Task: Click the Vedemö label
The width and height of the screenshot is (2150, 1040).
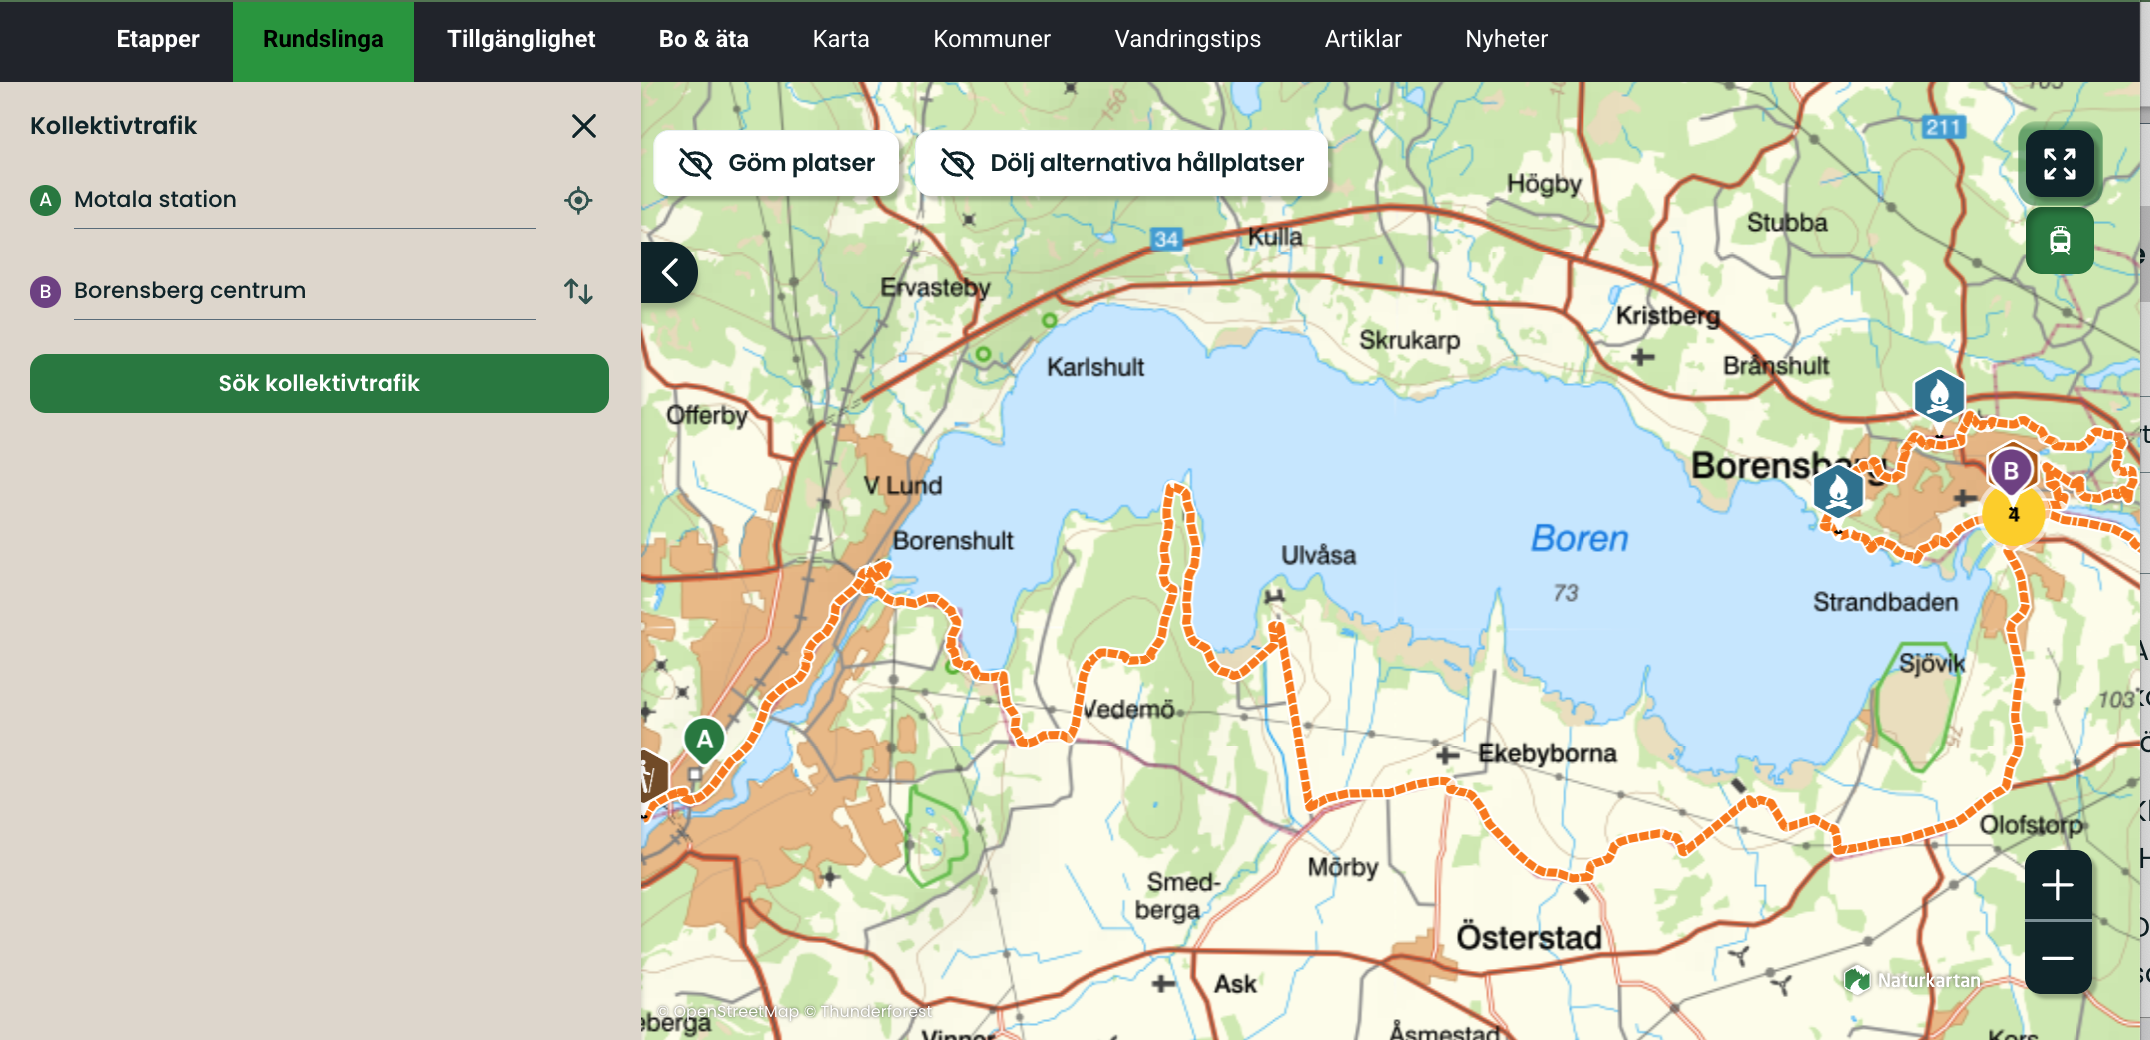Action: [x=1130, y=709]
